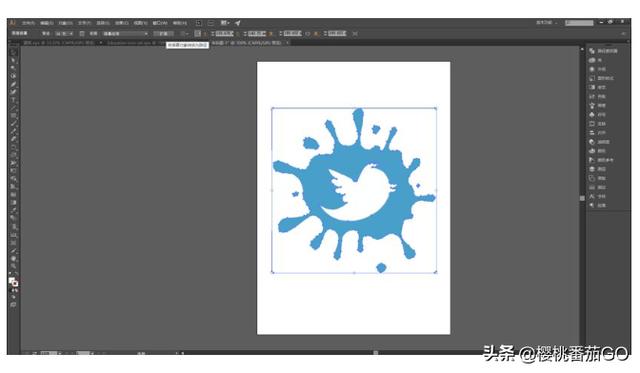This screenshot has height=373, width=640.
Task: Select the Type (T) tool
Action: [x=13, y=100]
